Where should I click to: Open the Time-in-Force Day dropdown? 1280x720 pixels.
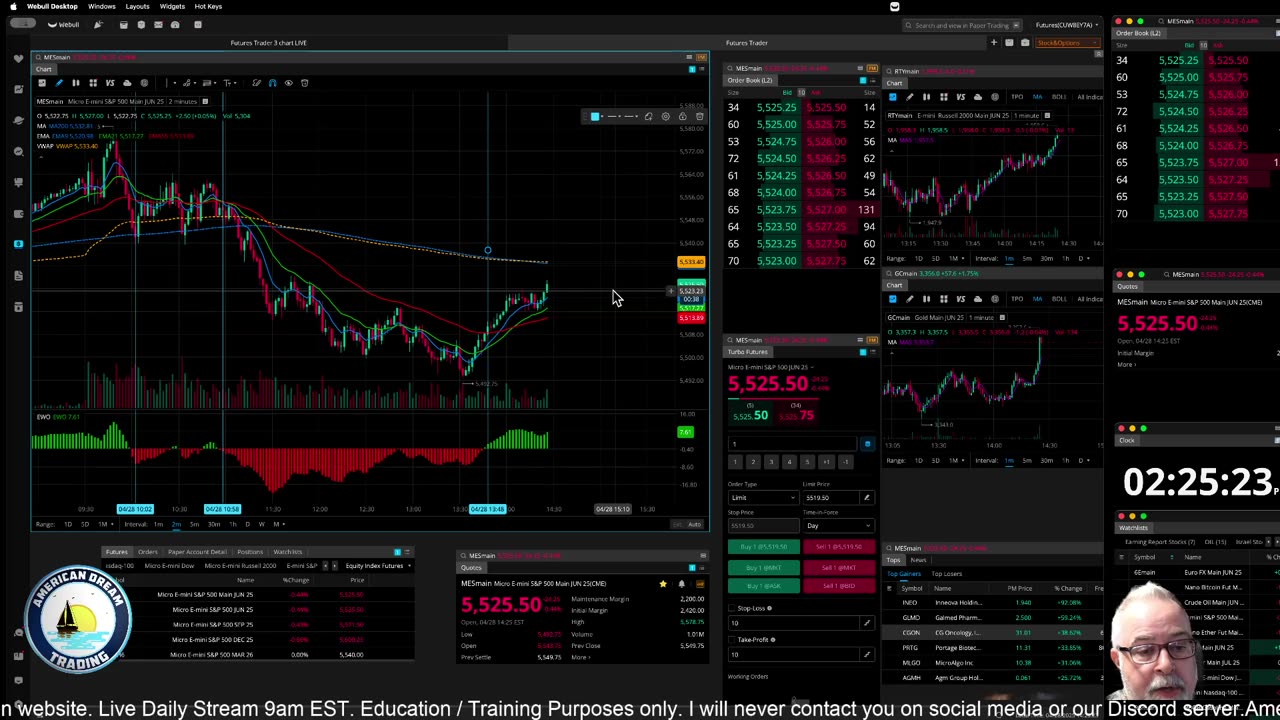838,525
